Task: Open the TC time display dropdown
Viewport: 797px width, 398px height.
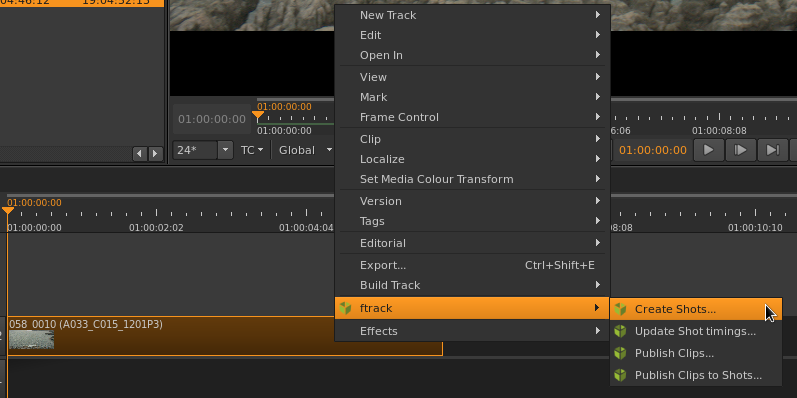Action: [x=252, y=150]
